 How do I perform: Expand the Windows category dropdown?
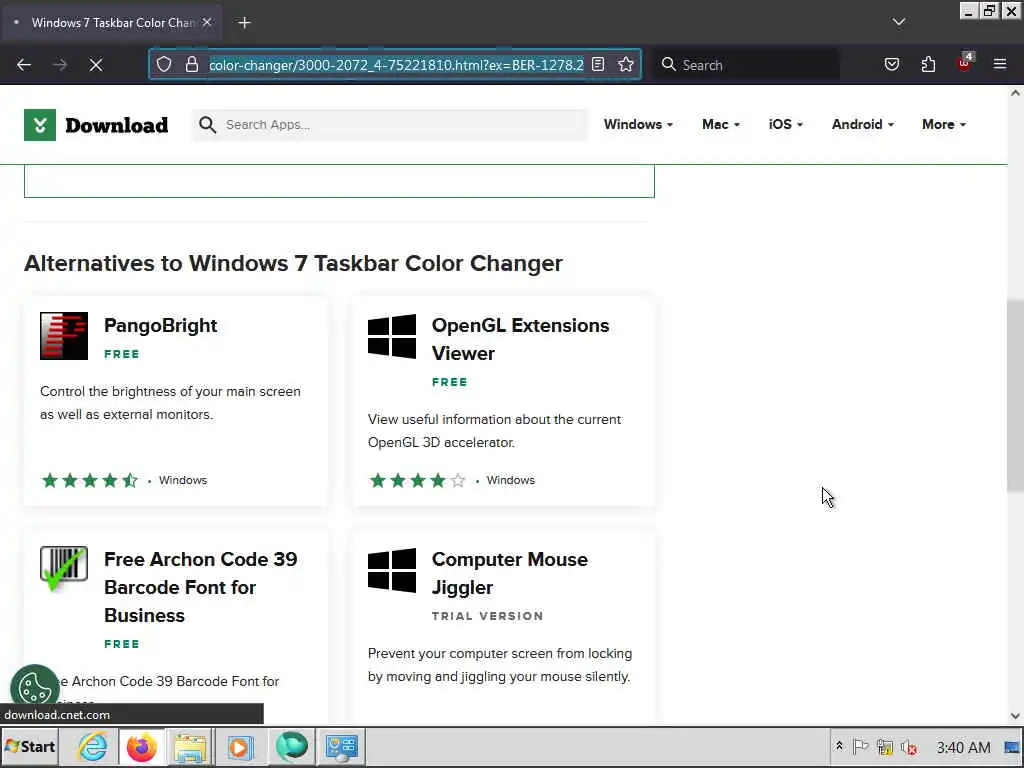638,125
